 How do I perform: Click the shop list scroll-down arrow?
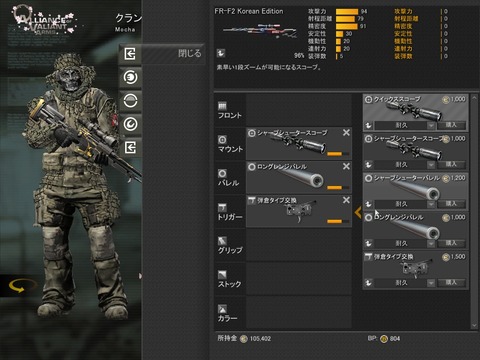point(474,325)
